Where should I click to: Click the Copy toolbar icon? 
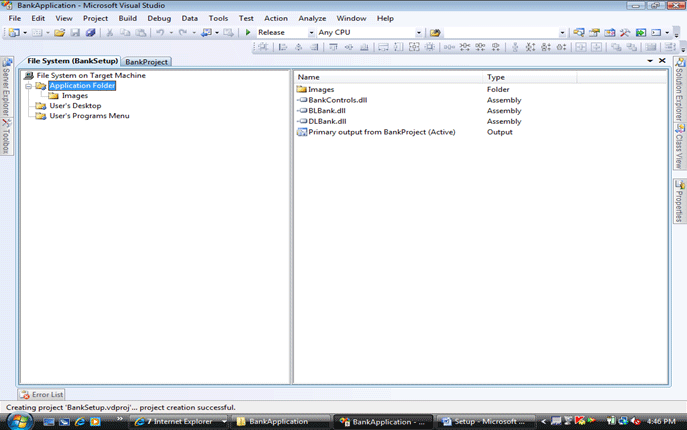tap(125, 32)
